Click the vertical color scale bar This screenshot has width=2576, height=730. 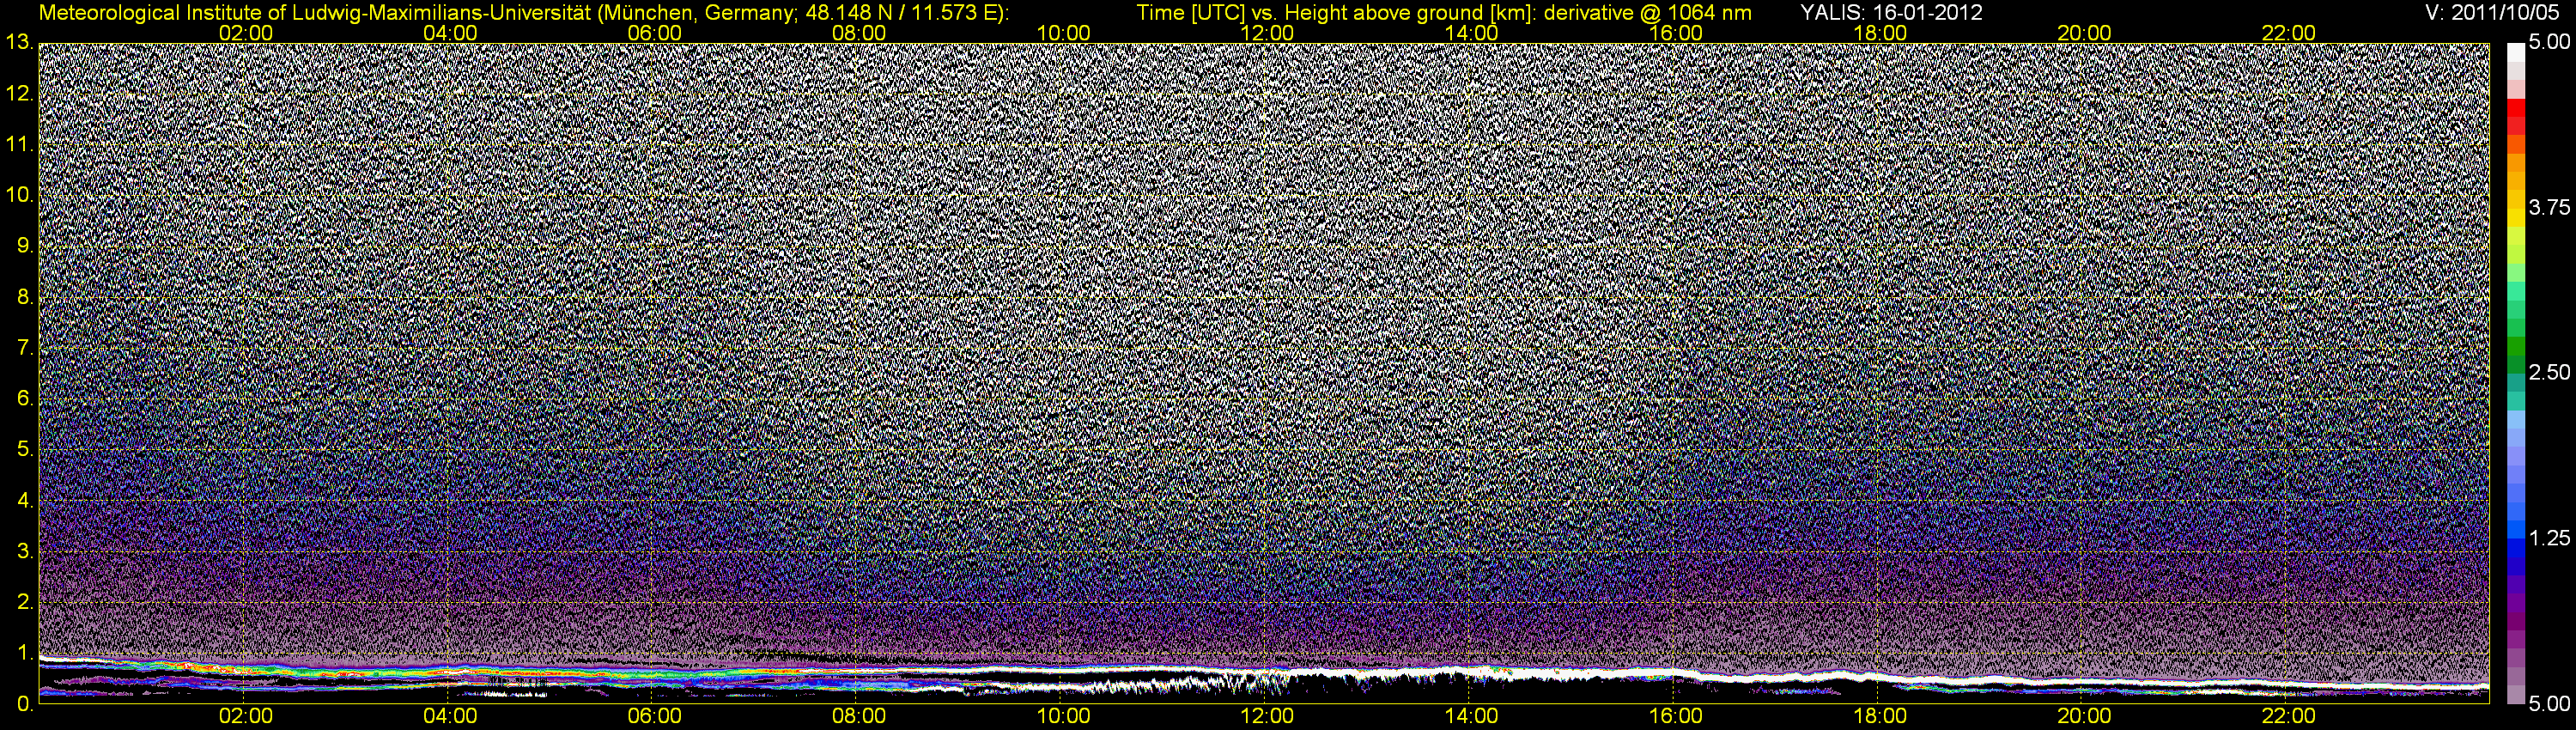(2515, 373)
